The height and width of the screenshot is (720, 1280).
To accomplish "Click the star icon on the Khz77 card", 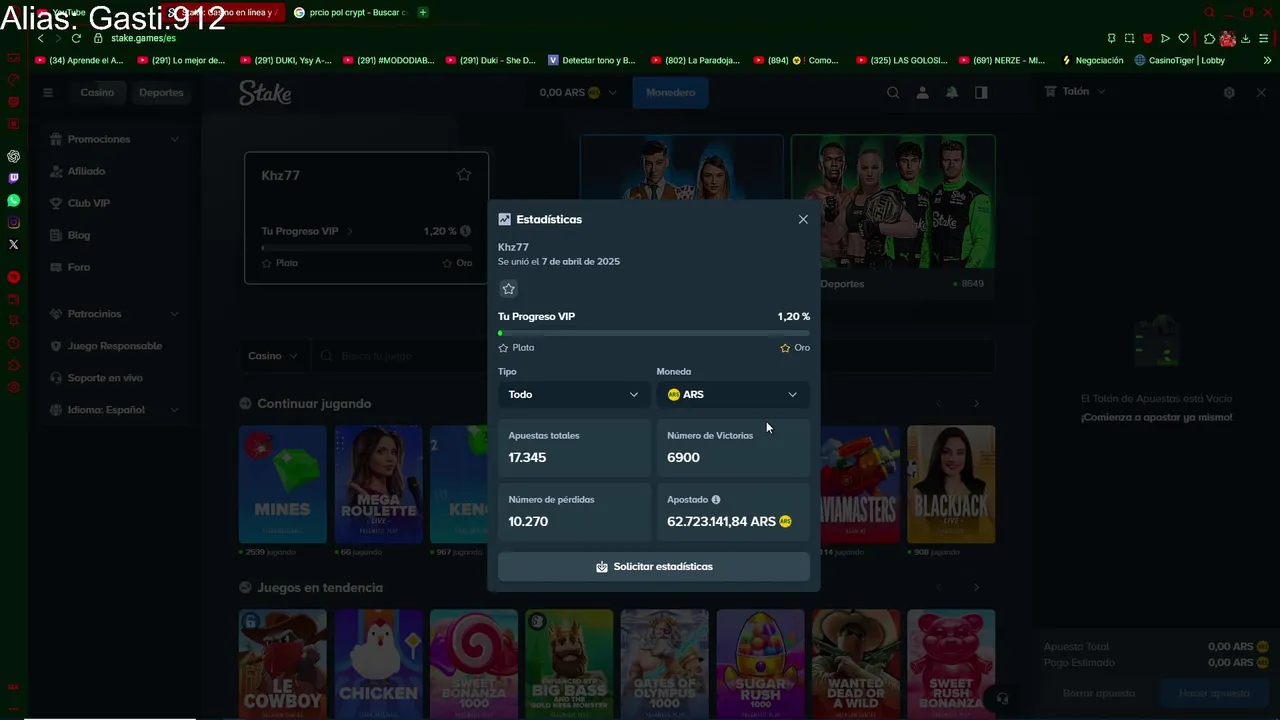I will click(464, 175).
